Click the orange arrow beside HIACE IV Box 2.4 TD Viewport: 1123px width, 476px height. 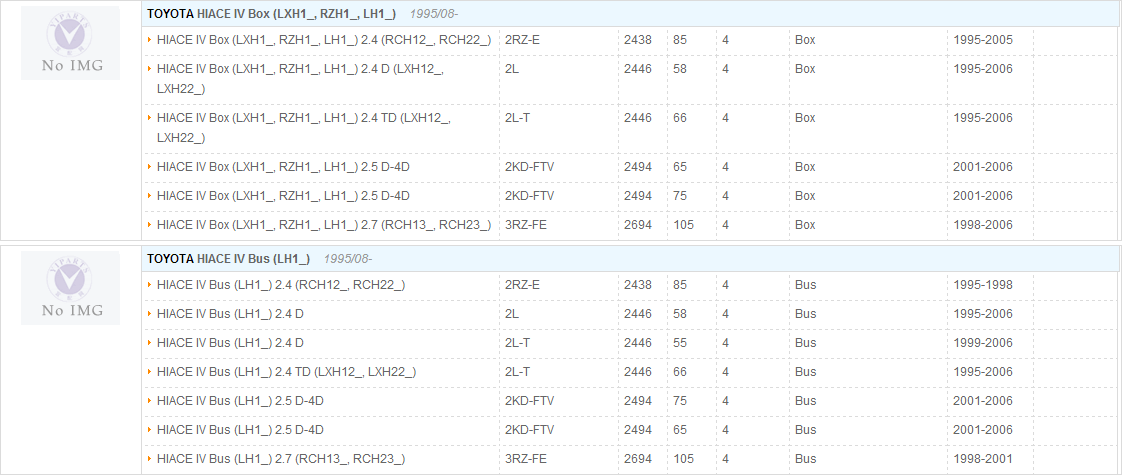[150, 118]
